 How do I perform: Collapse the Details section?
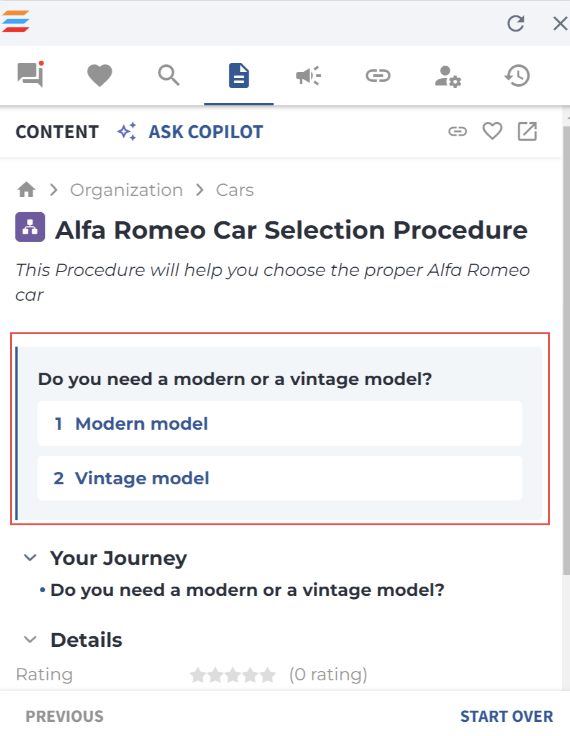[x=30, y=639]
